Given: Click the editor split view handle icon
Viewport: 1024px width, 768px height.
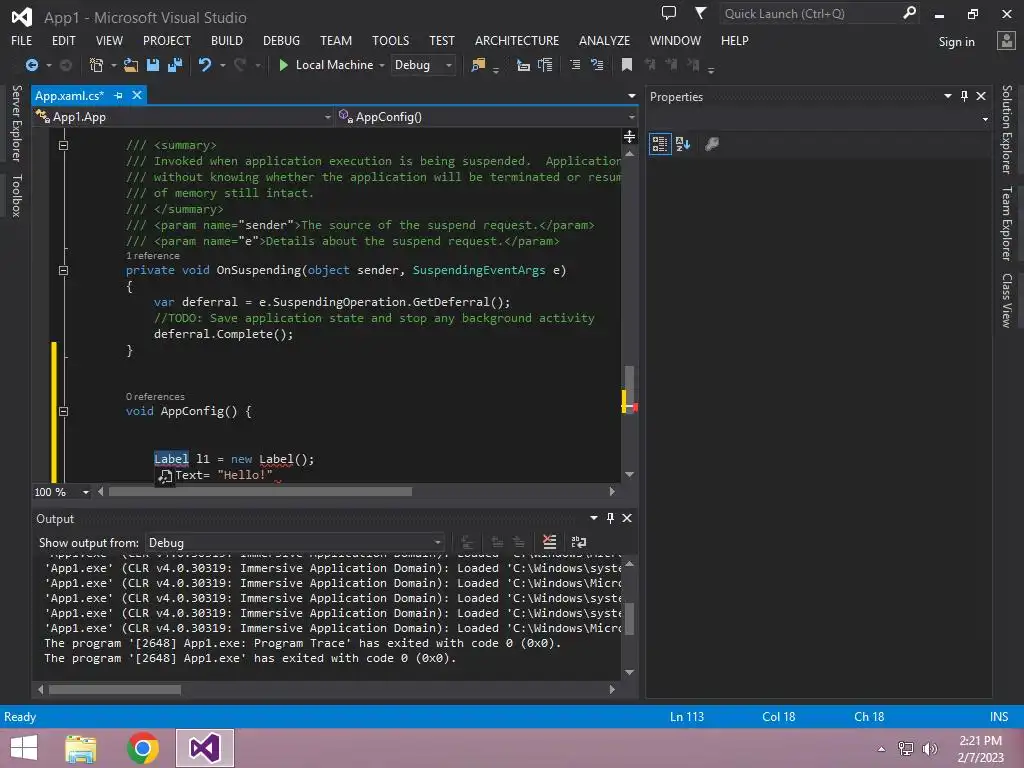Looking at the screenshot, I should 630,136.
